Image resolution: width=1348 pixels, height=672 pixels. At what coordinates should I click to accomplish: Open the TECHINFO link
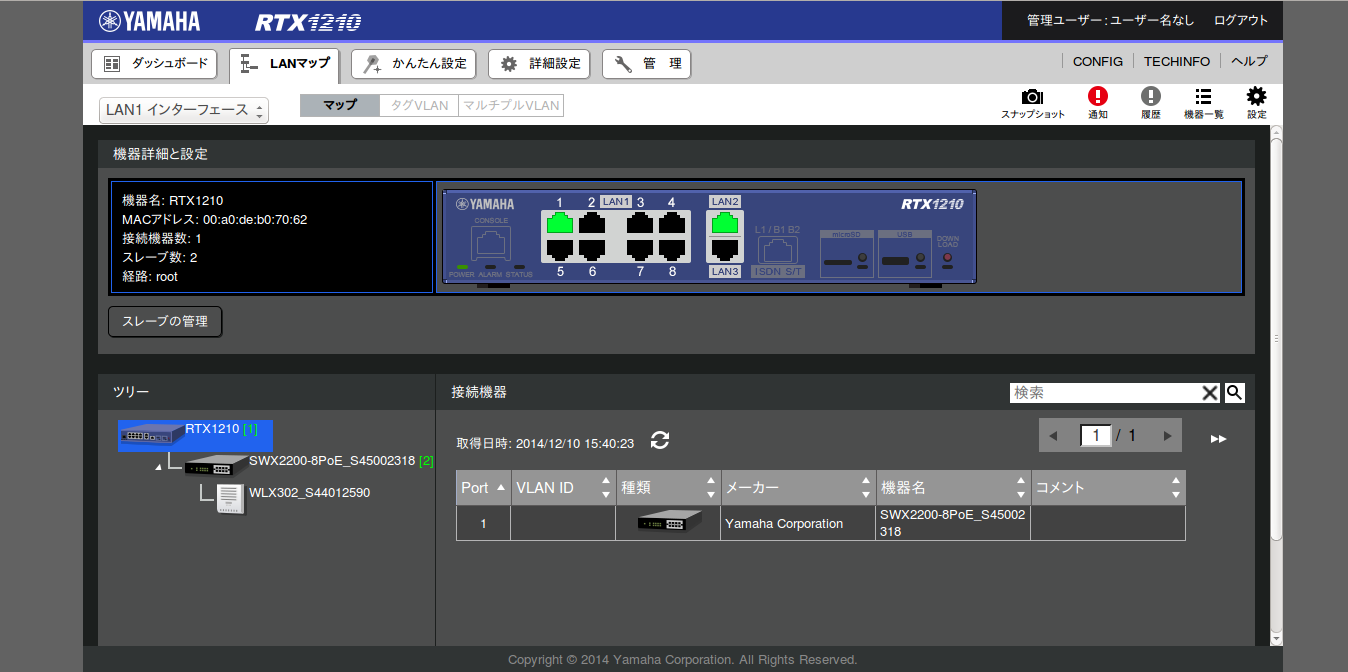coord(1177,61)
